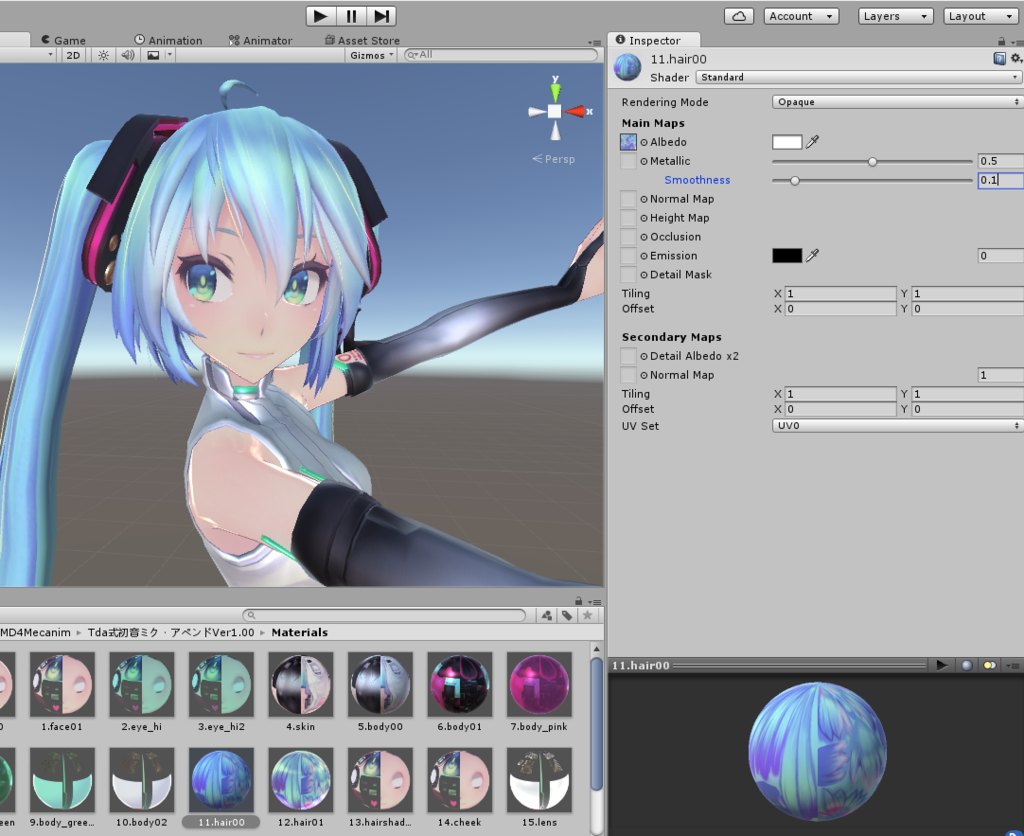Click the Project panel vertical scrollbar
The height and width of the screenshot is (836, 1024).
[x=596, y=725]
